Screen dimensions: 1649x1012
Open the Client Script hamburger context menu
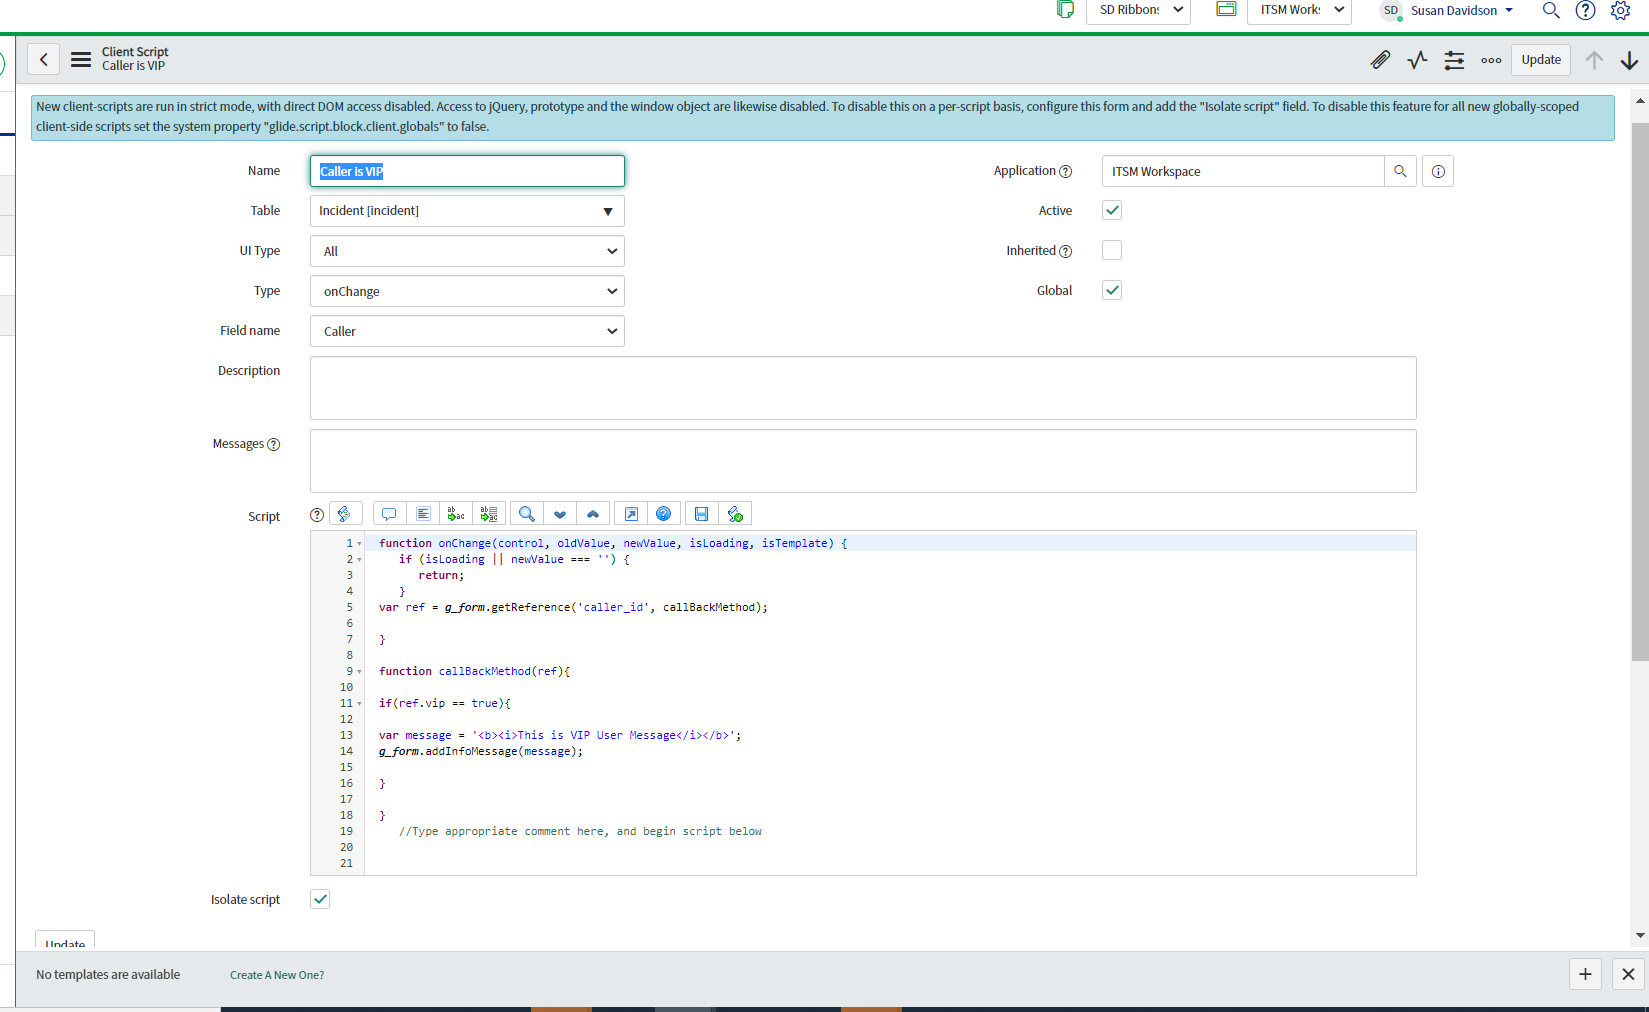(x=81, y=60)
